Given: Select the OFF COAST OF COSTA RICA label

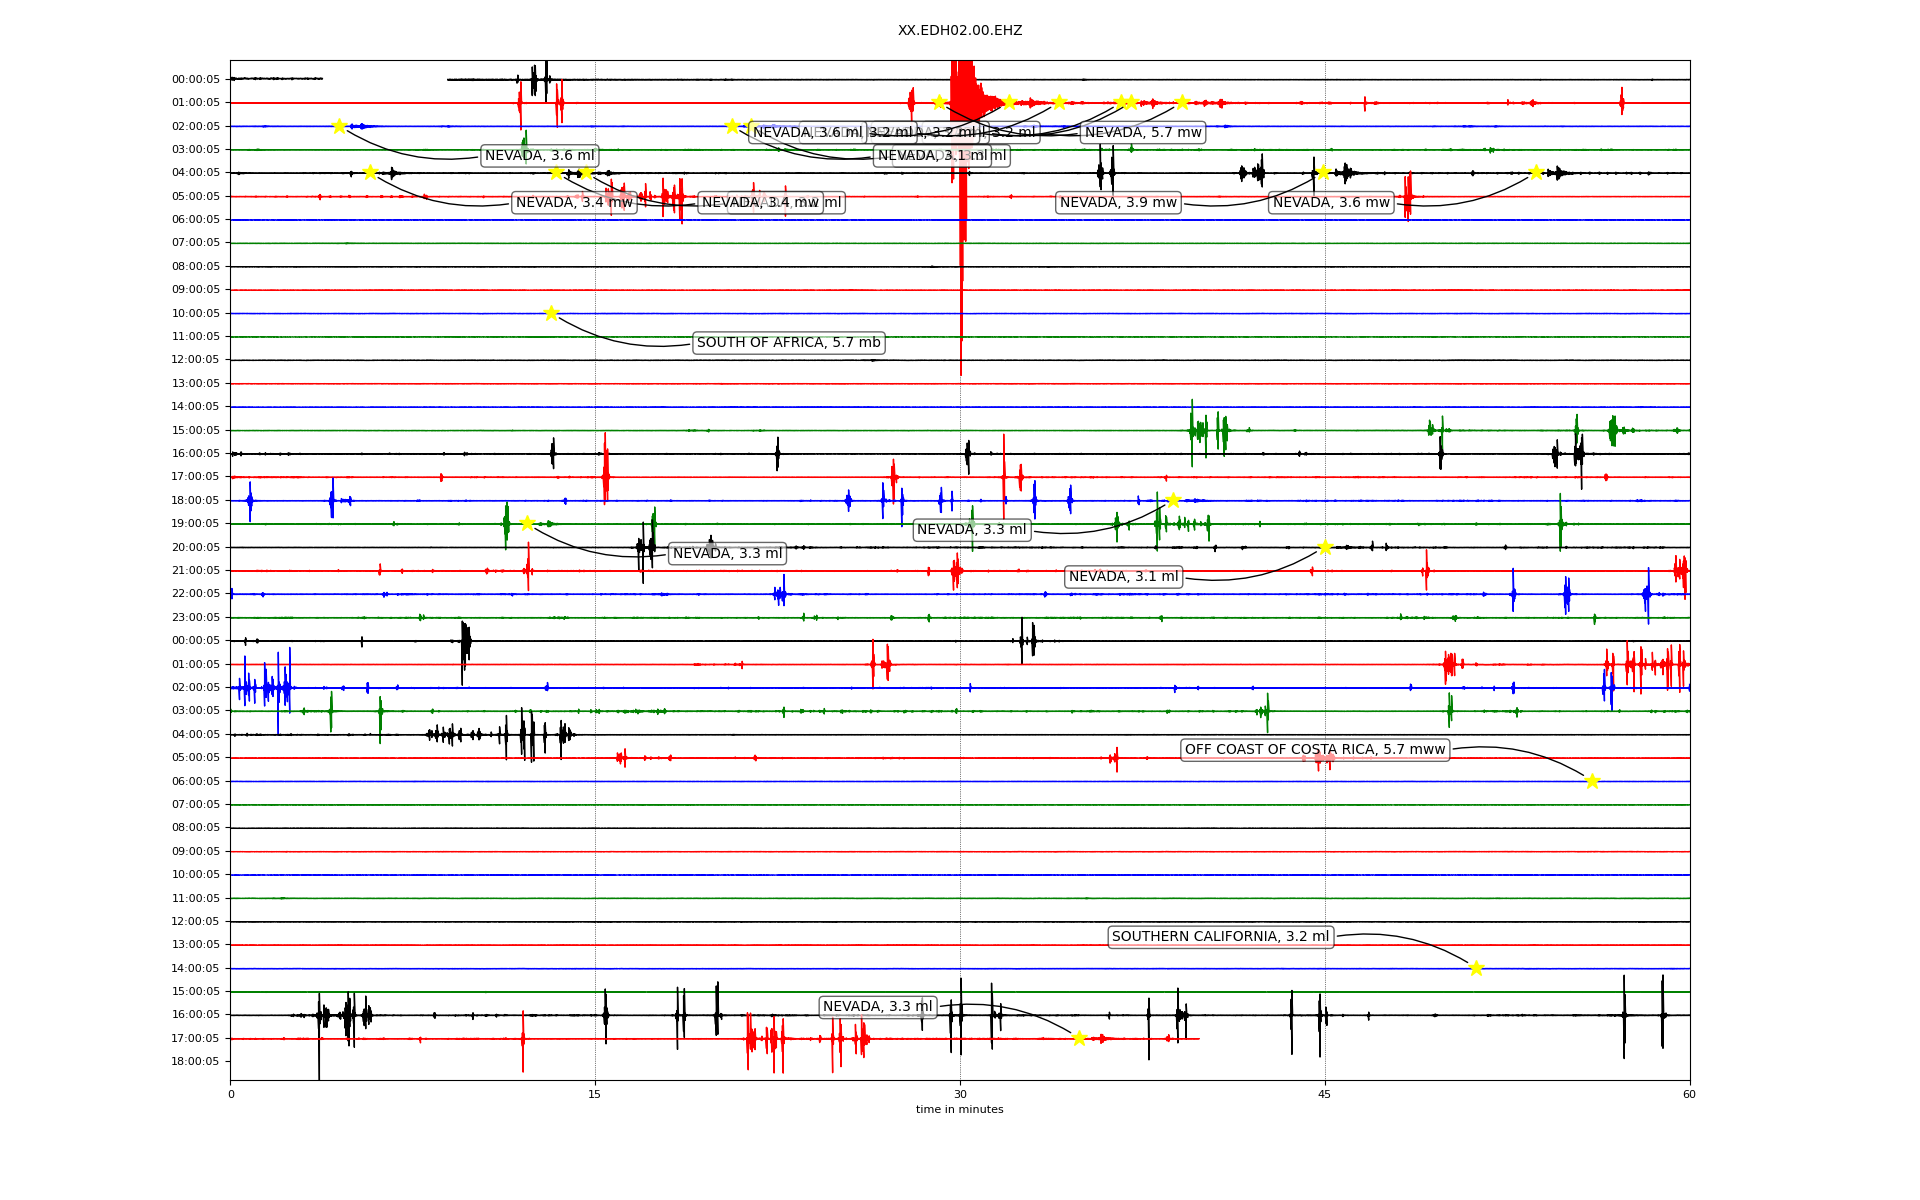Looking at the screenshot, I should [x=1314, y=750].
